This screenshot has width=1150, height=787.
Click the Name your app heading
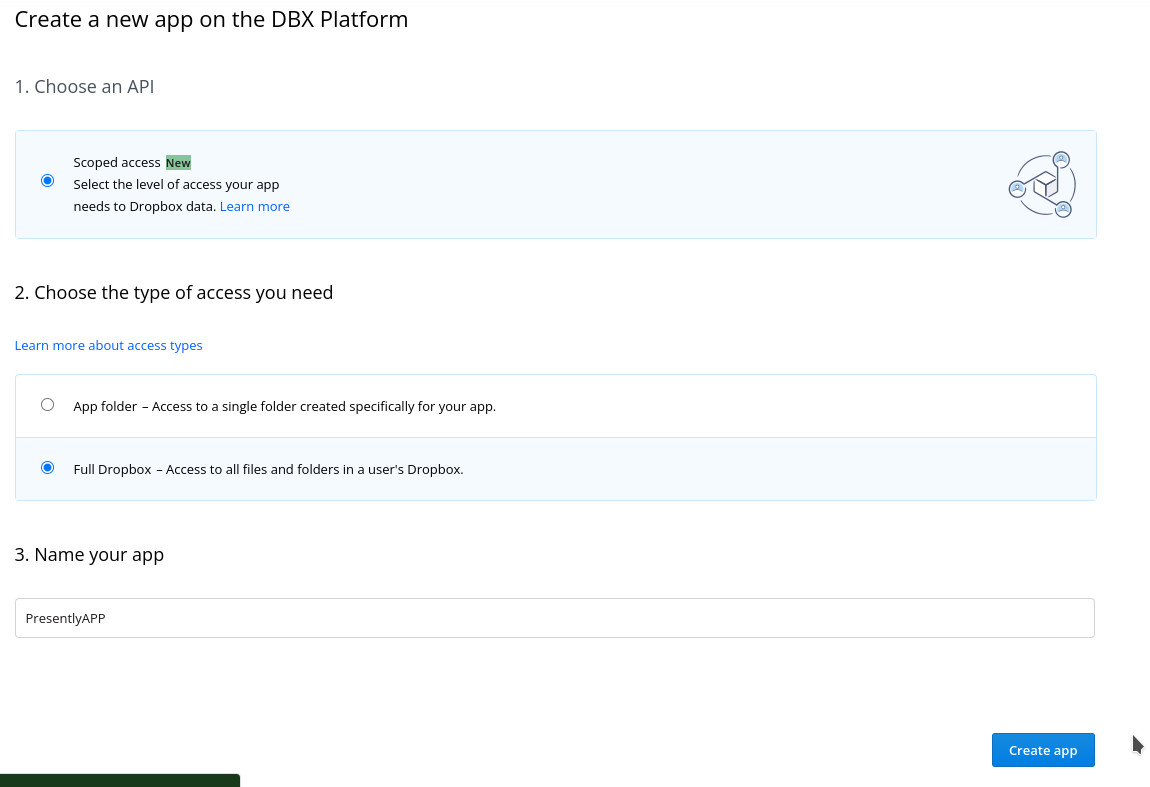[88, 554]
